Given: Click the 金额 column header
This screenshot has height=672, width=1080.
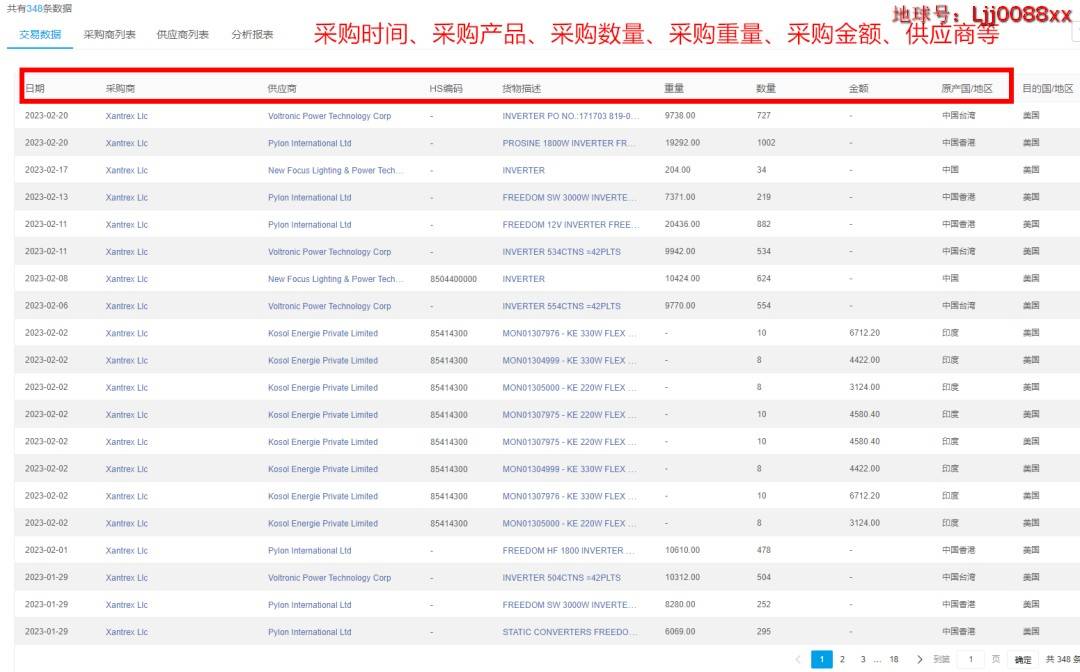Looking at the screenshot, I should tap(858, 88).
